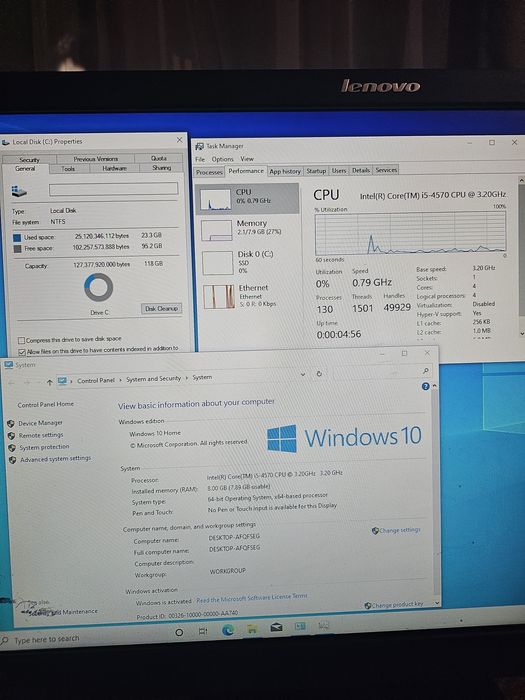Click the search magnifier in System window

point(425,371)
